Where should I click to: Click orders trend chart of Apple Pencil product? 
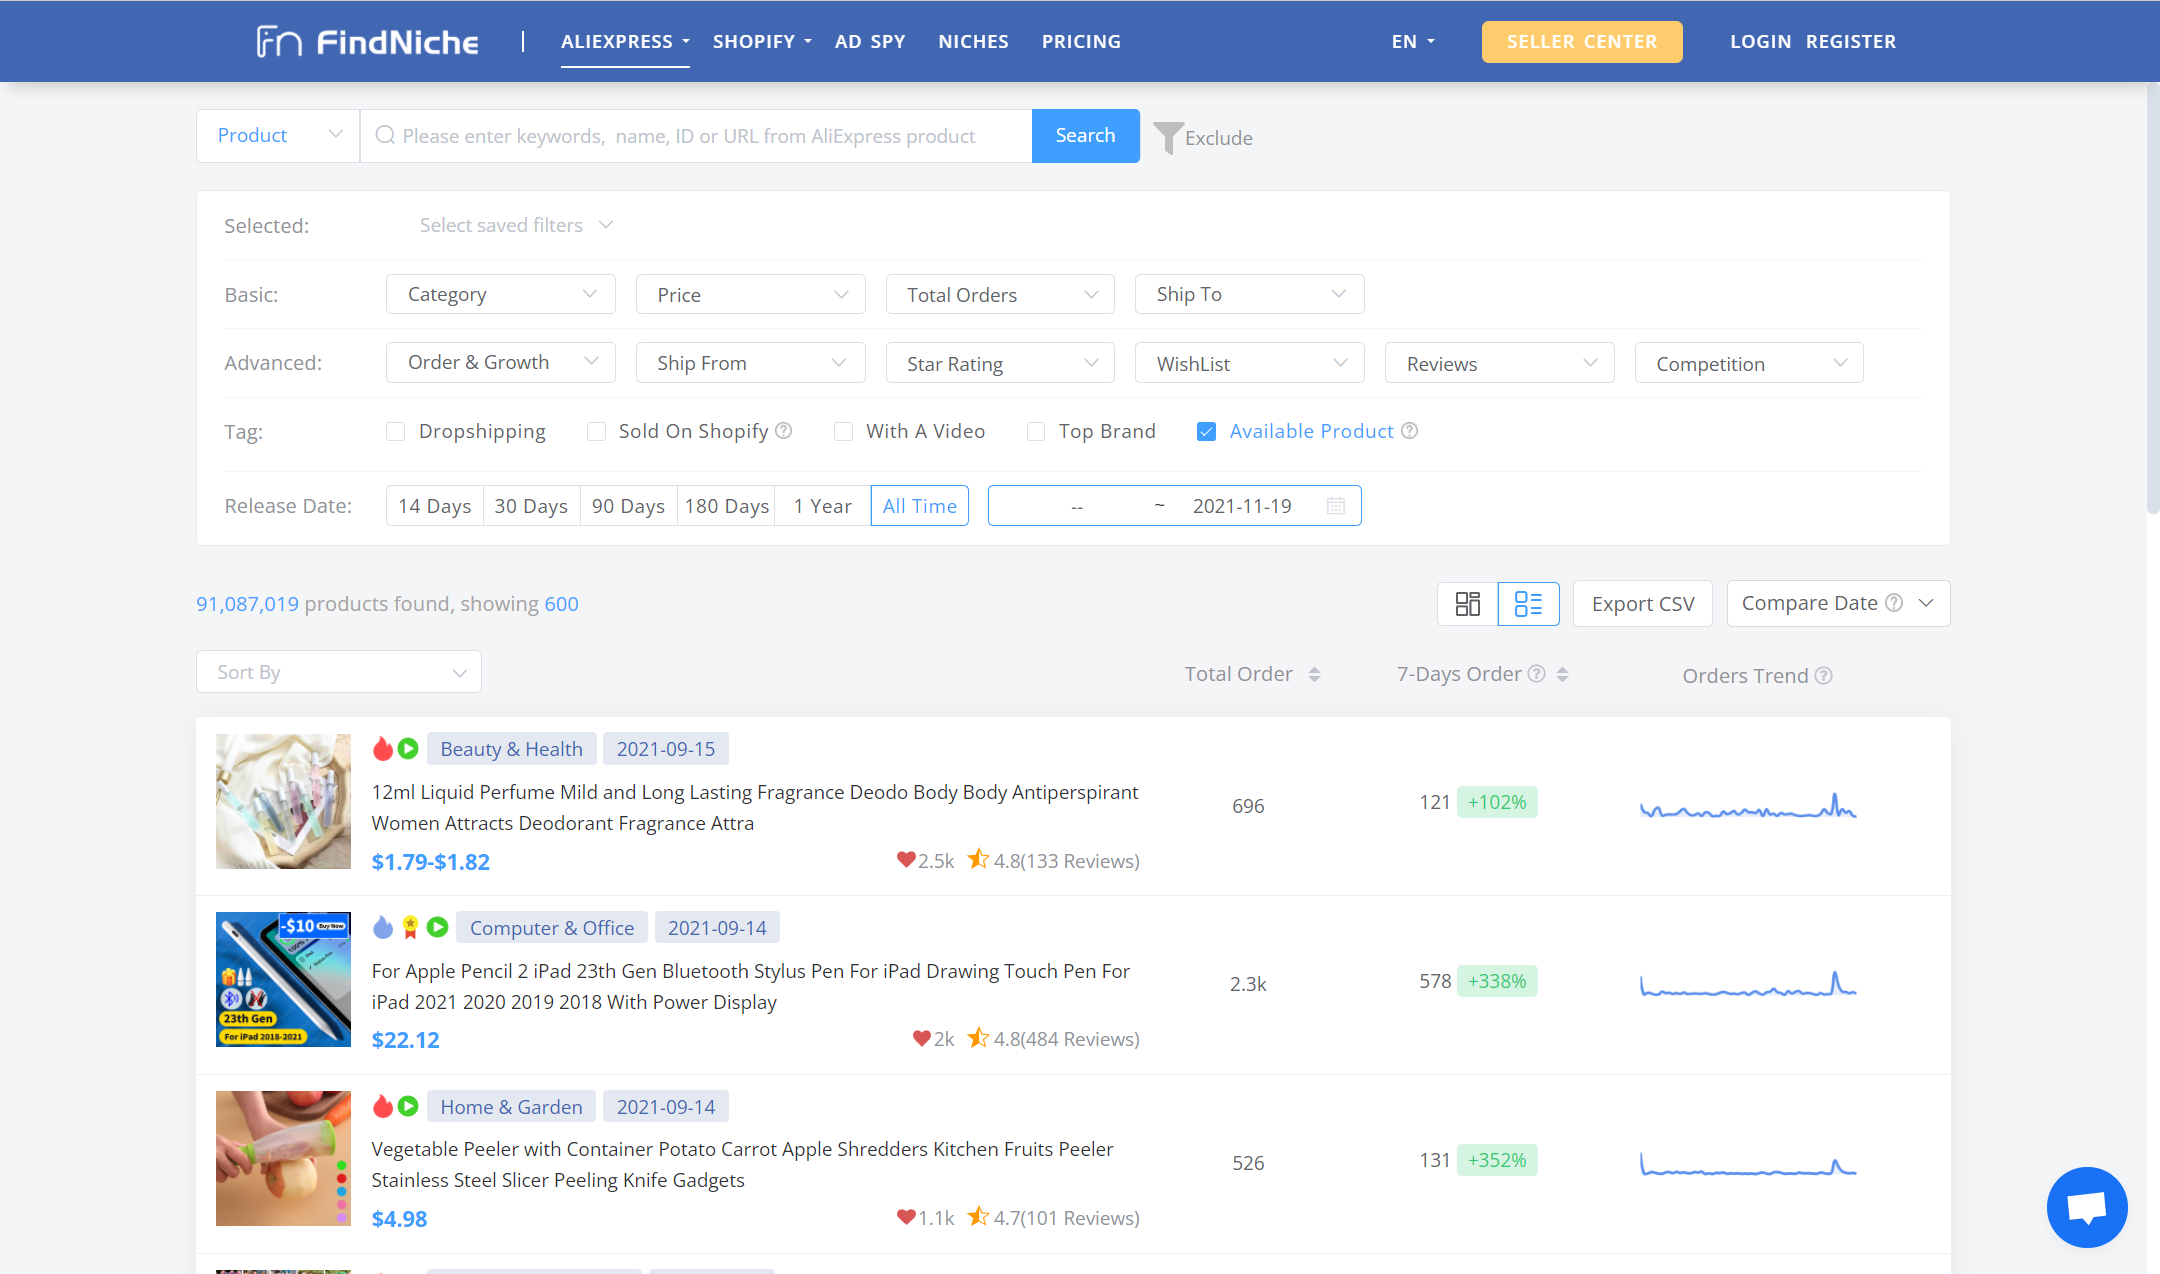[x=1748, y=984]
